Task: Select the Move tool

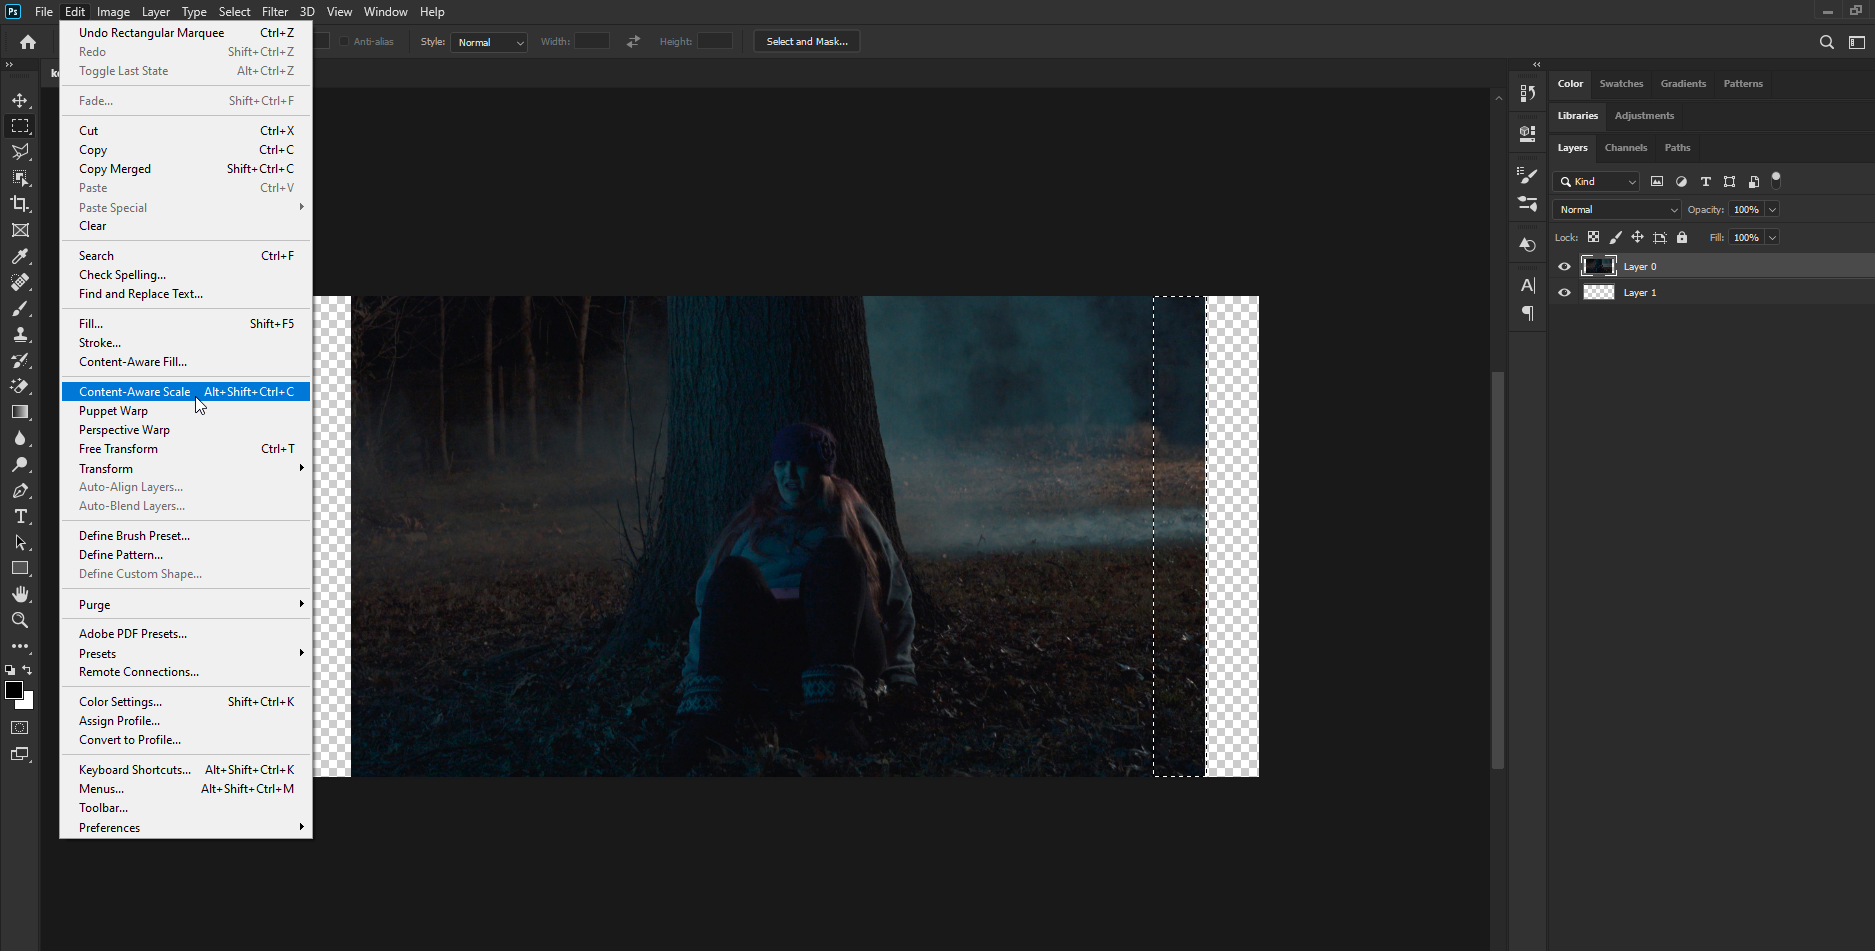Action: click(20, 100)
